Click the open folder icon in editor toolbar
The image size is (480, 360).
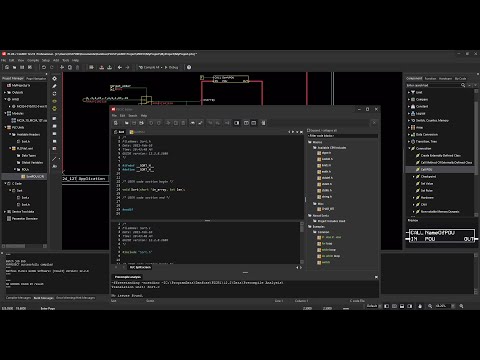(127, 123)
